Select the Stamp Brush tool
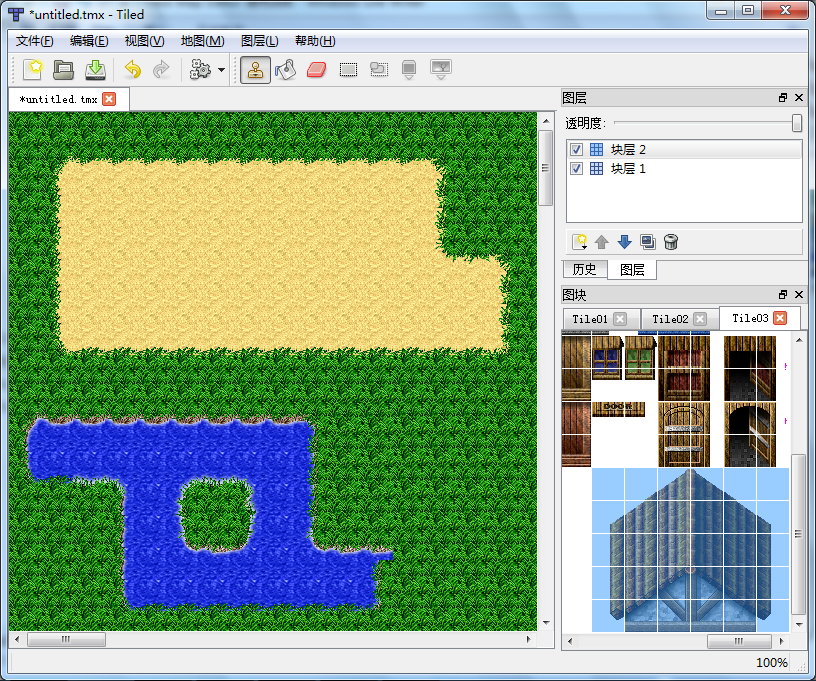816x681 pixels. click(x=255, y=70)
